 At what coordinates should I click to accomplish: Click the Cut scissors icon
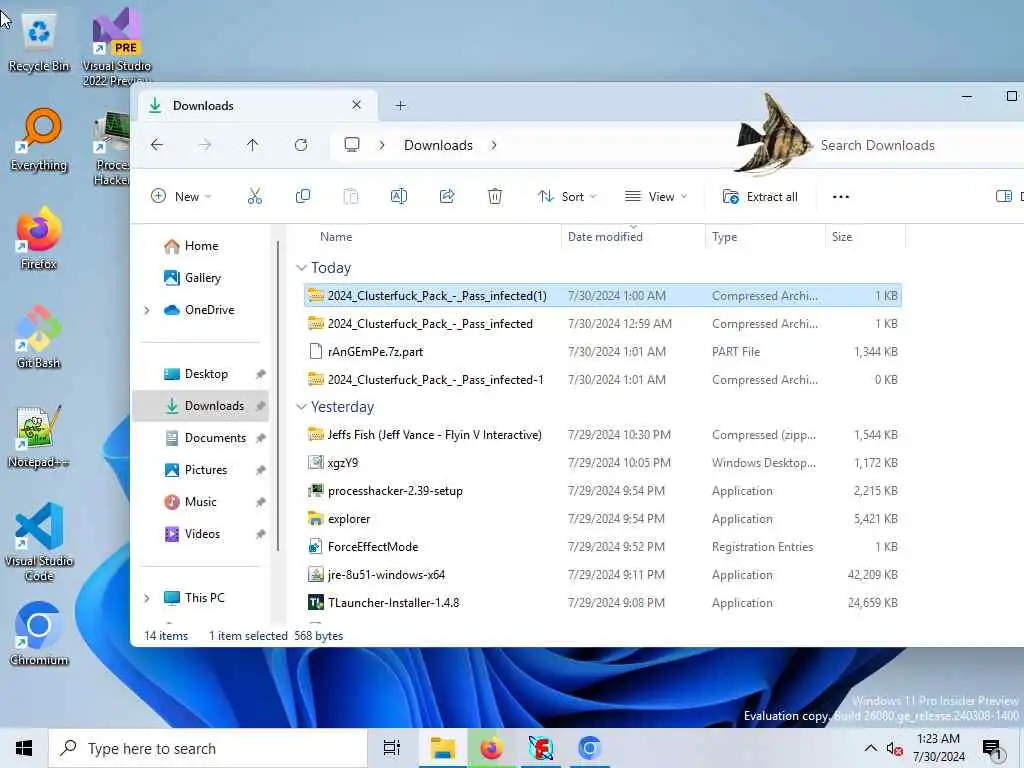click(255, 197)
